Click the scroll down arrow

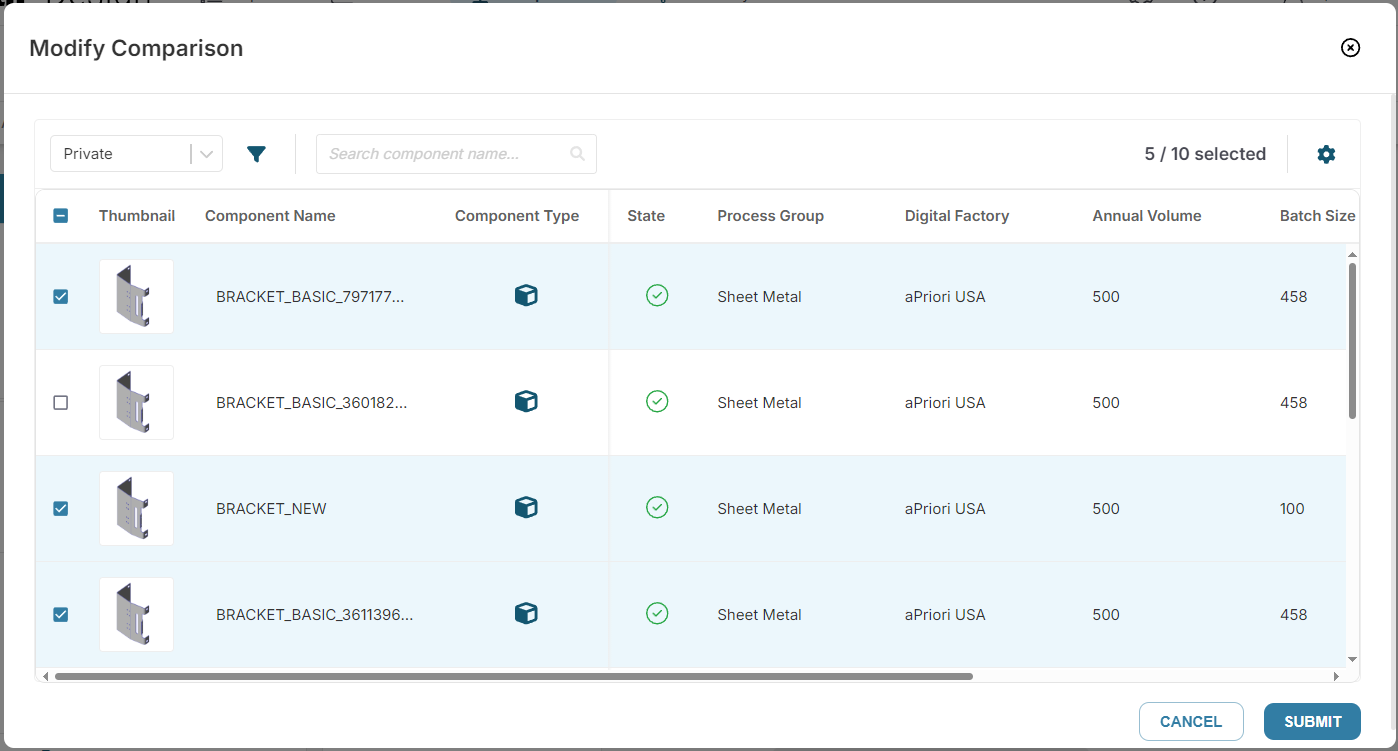pos(1352,659)
